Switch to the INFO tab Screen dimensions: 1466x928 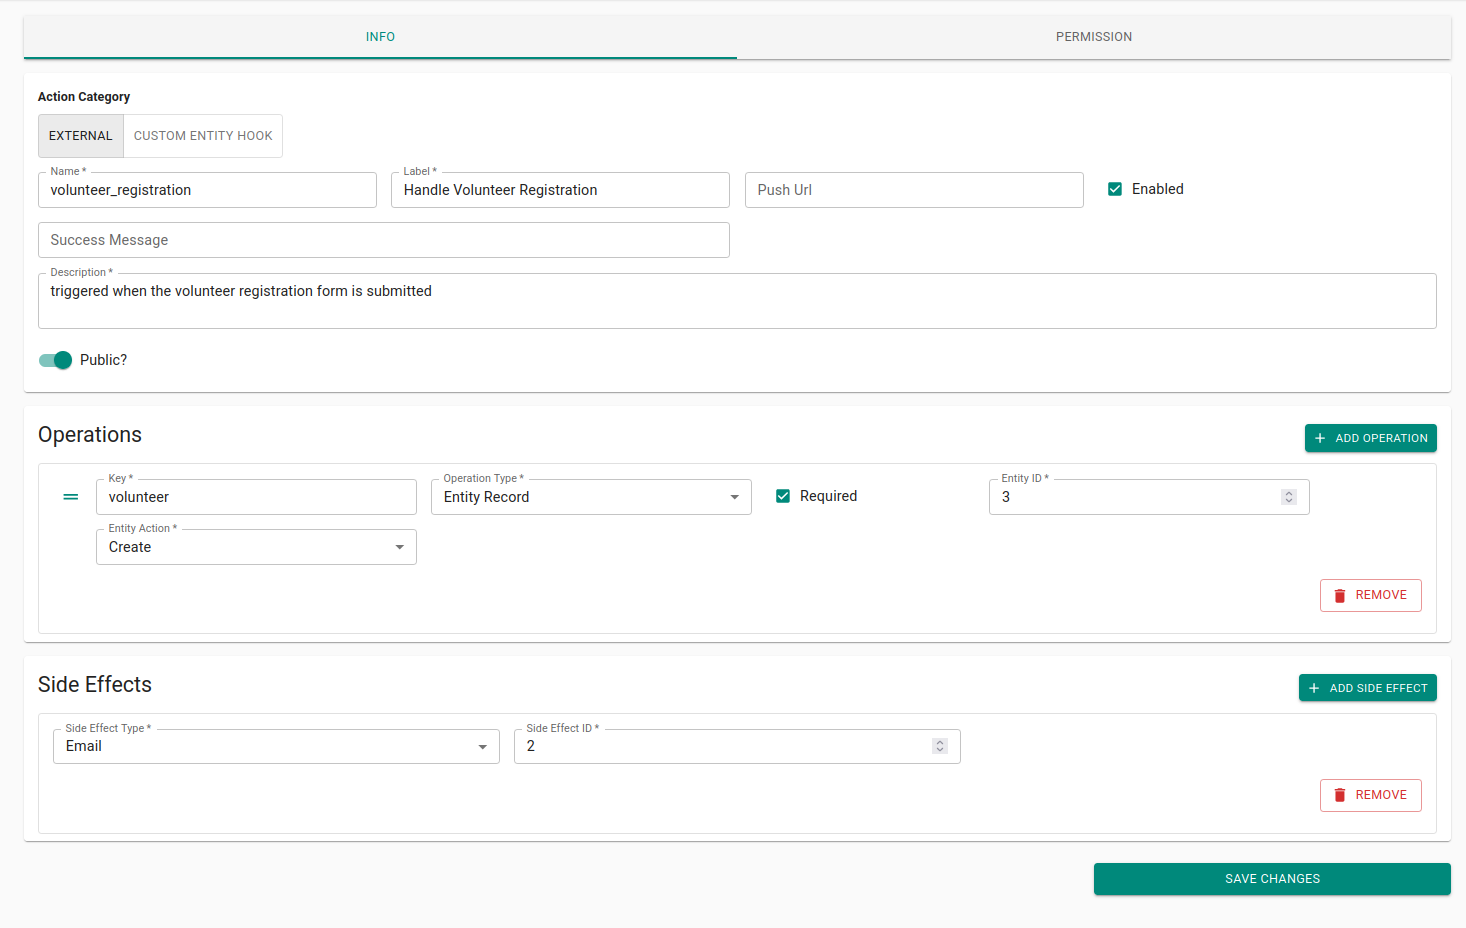click(x=380, y=37)
